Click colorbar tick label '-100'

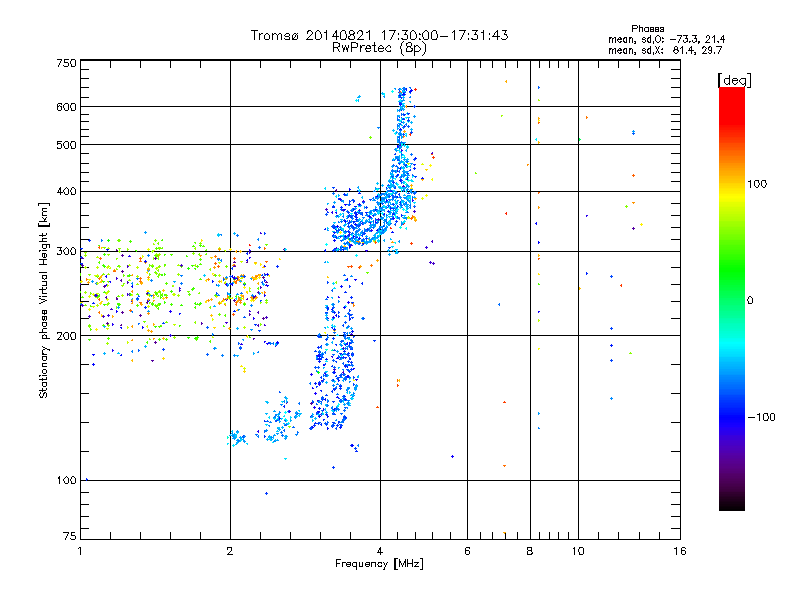[x=761, y=417]
